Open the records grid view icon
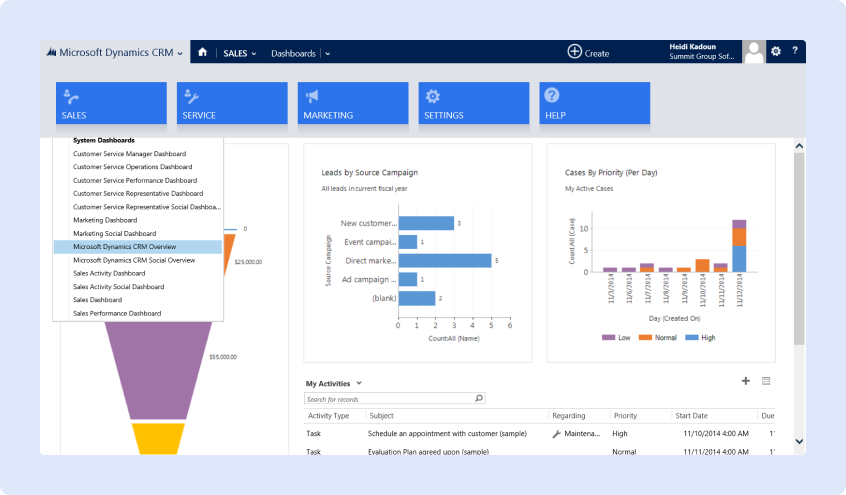846x495 pixels. (x=766, y=381)
